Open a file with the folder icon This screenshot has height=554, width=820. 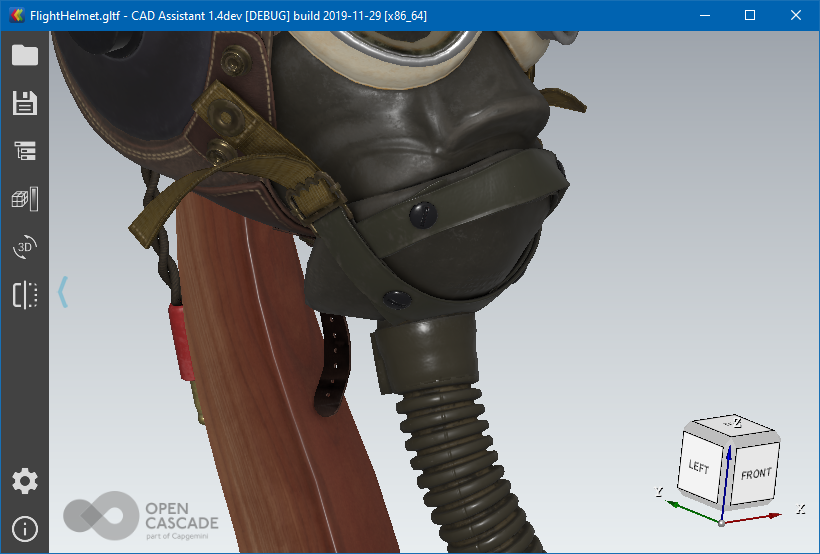click(25, 55)
